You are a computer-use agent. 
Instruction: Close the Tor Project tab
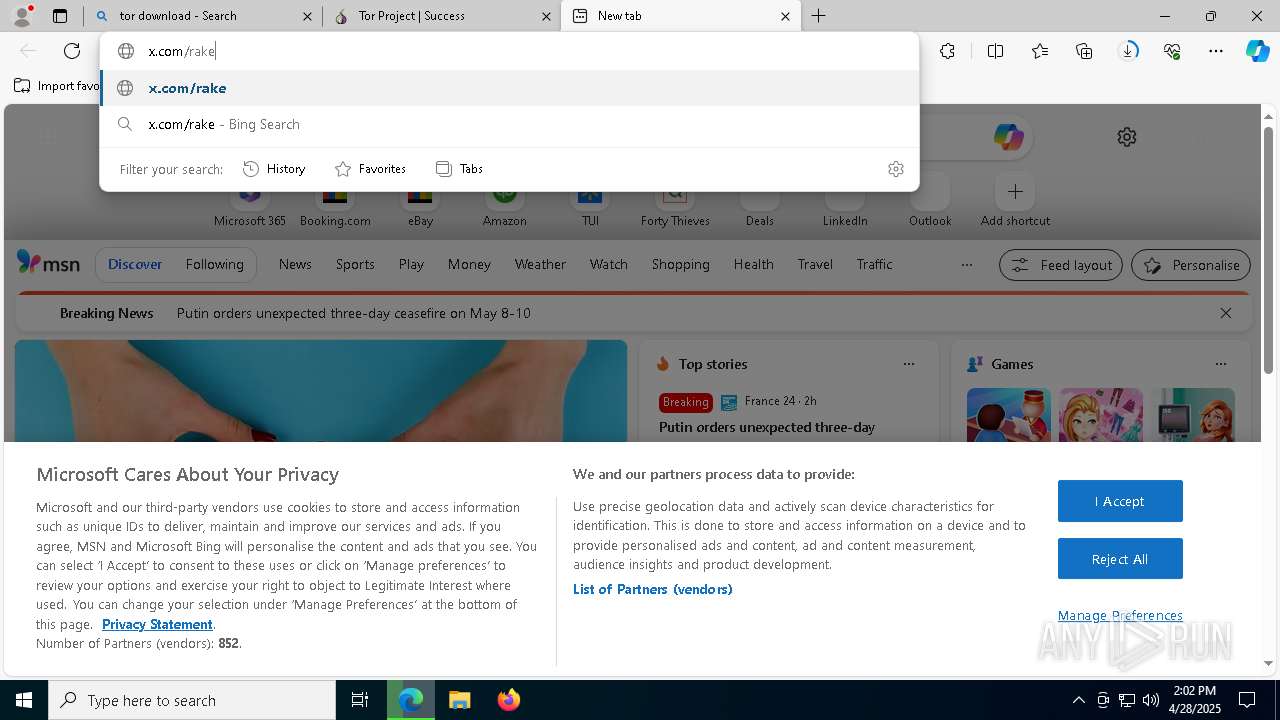click(546, 16)
